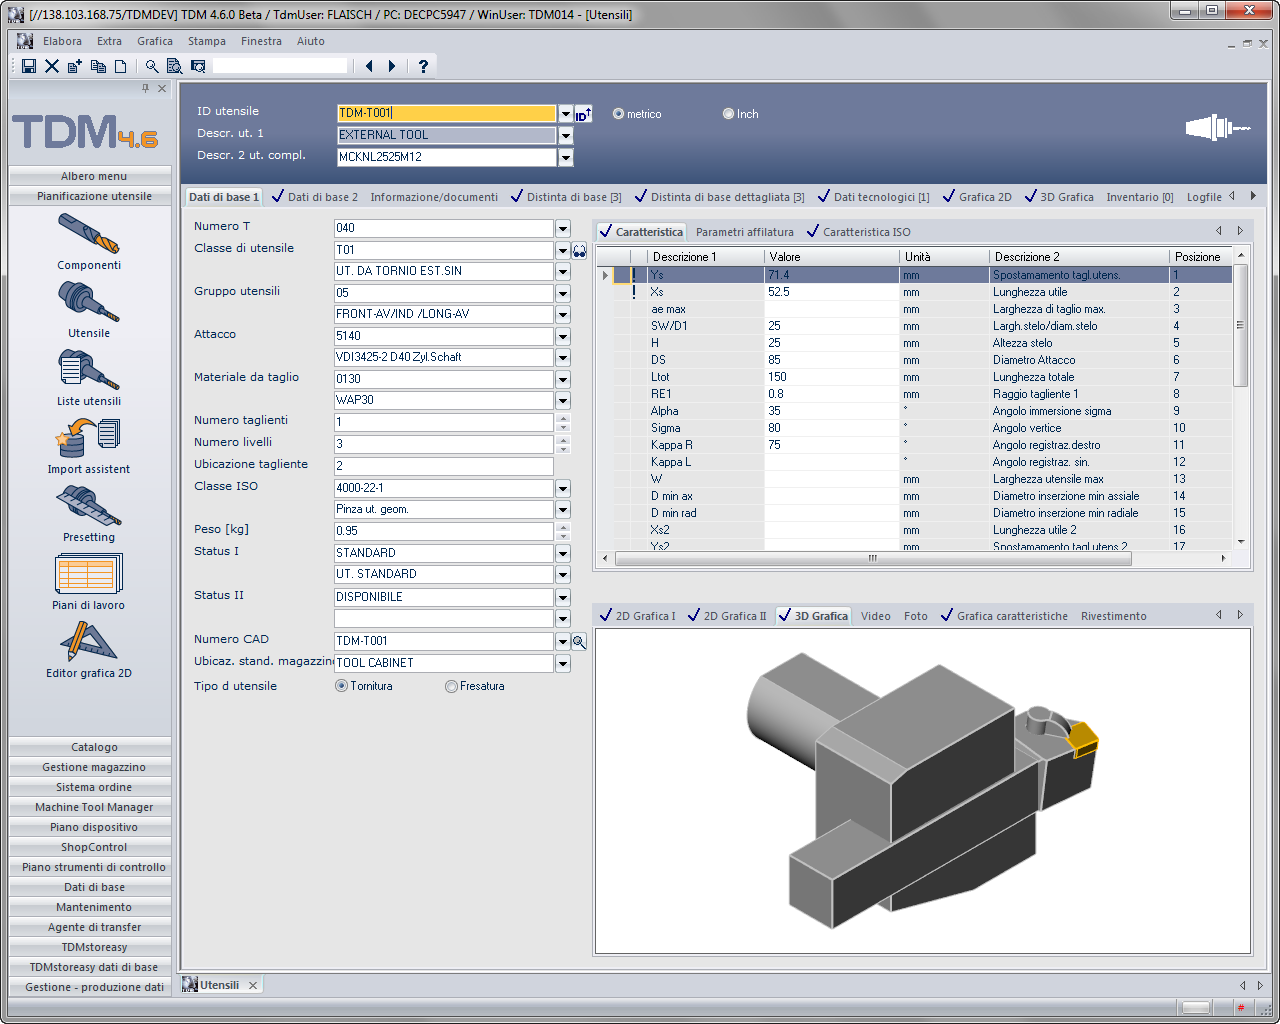
Task: Expand TOOL CABINET location dropdown
Action: pyautogui.click(x=563, y=664)
